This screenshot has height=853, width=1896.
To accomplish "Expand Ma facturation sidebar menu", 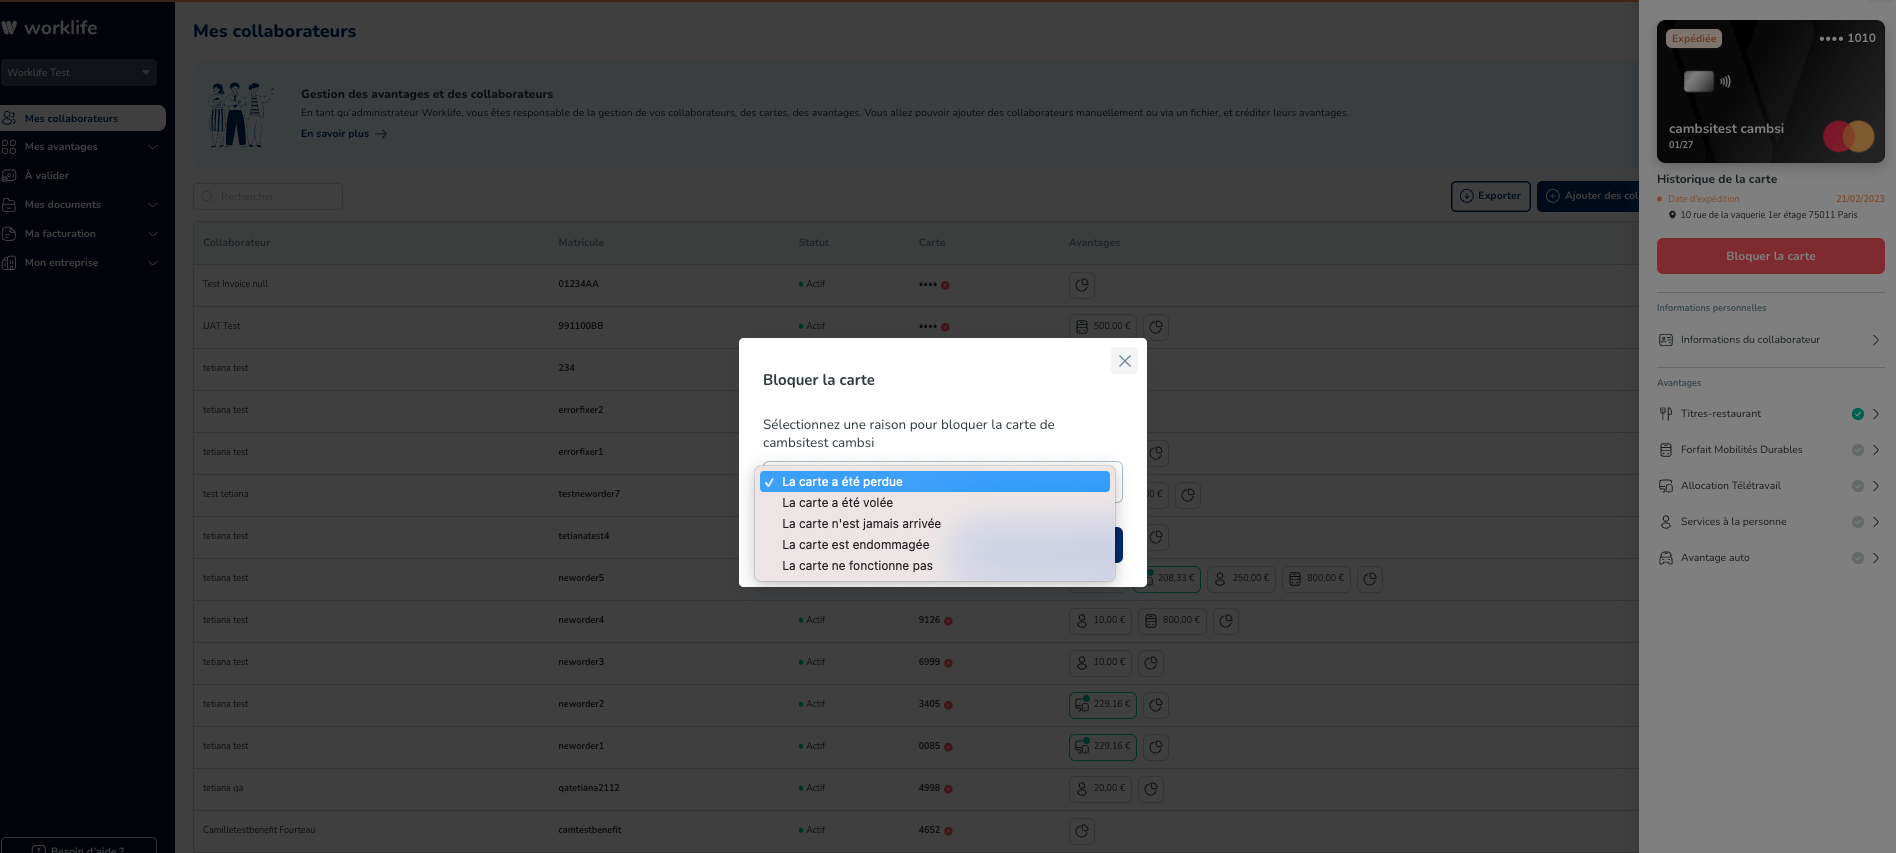I will click(x=152, y=234).
